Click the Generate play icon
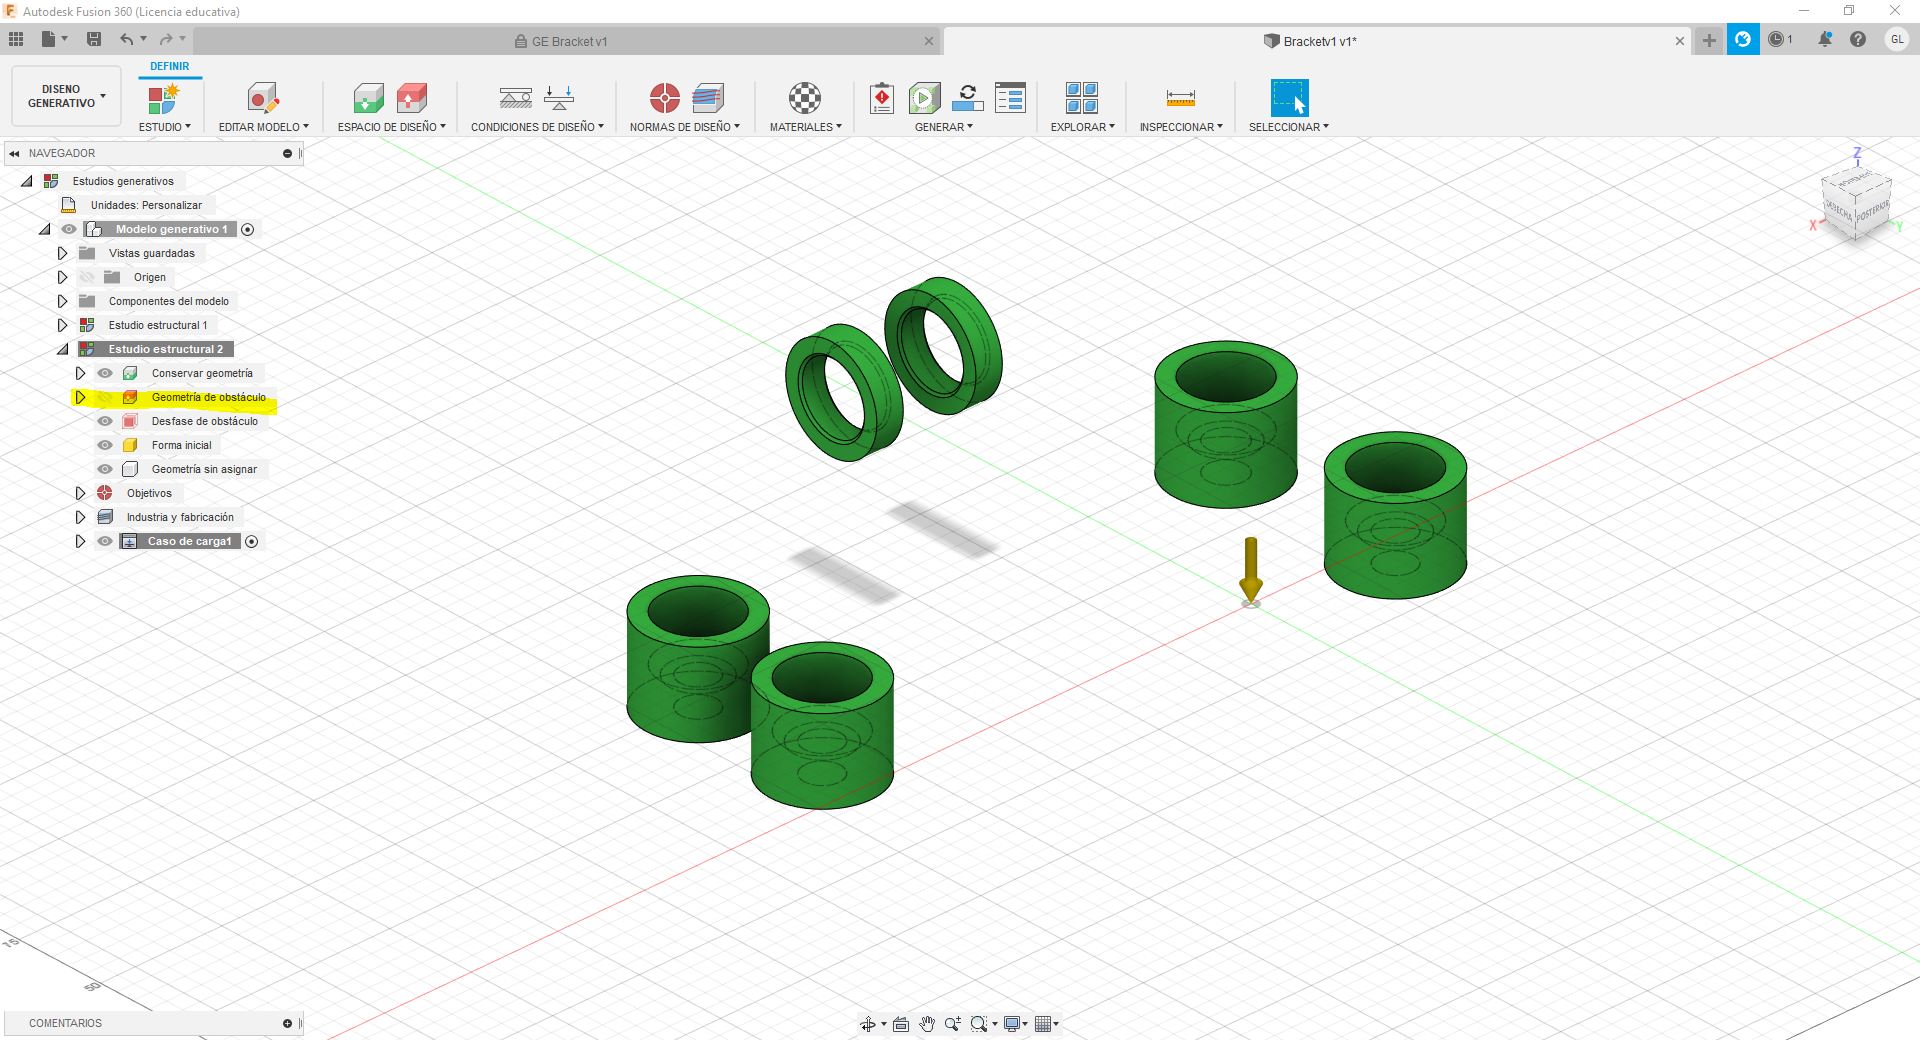Screen dimensions: 1920x1040 (925, 98)
